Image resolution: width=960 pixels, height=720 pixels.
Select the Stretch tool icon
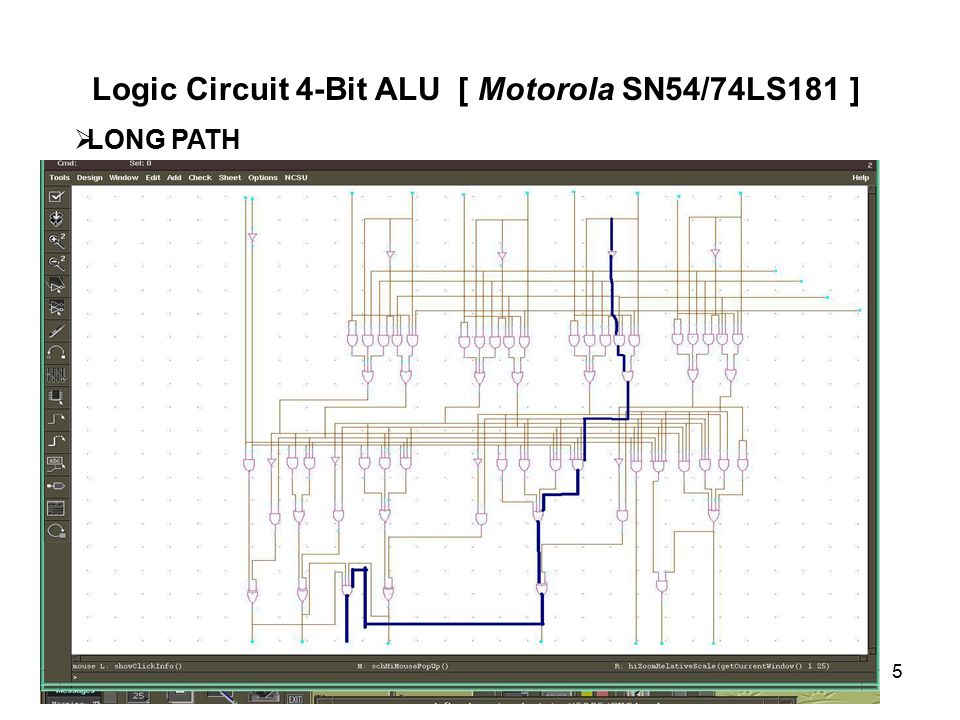(56, 285)
